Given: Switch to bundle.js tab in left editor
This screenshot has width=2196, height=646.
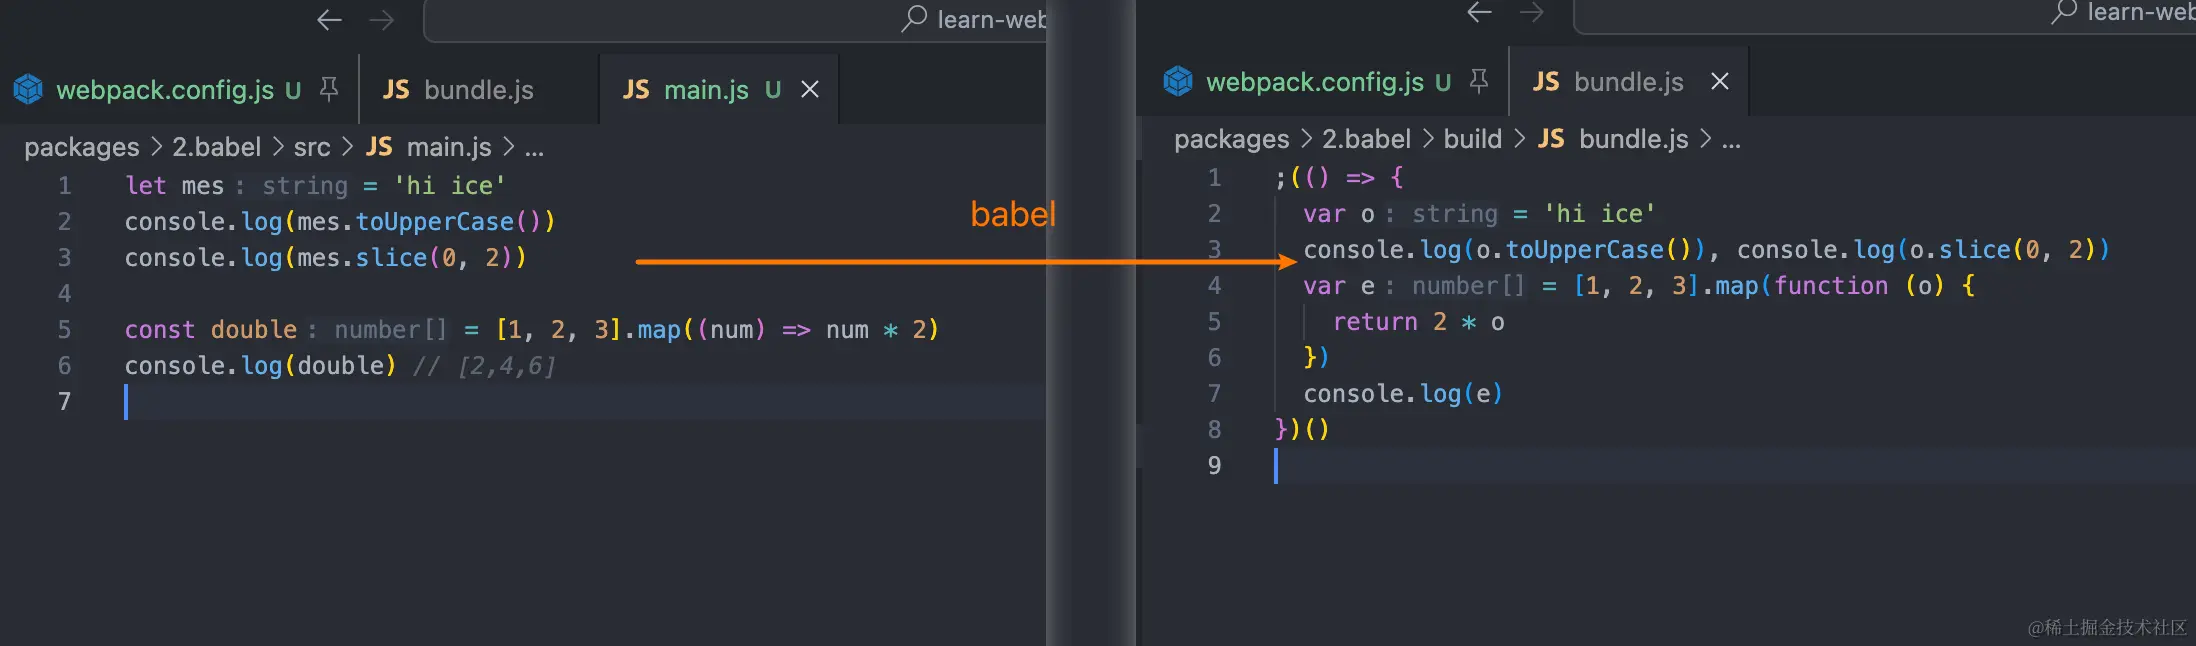Looking at the screenshot, I should click(x=478, y=90).
